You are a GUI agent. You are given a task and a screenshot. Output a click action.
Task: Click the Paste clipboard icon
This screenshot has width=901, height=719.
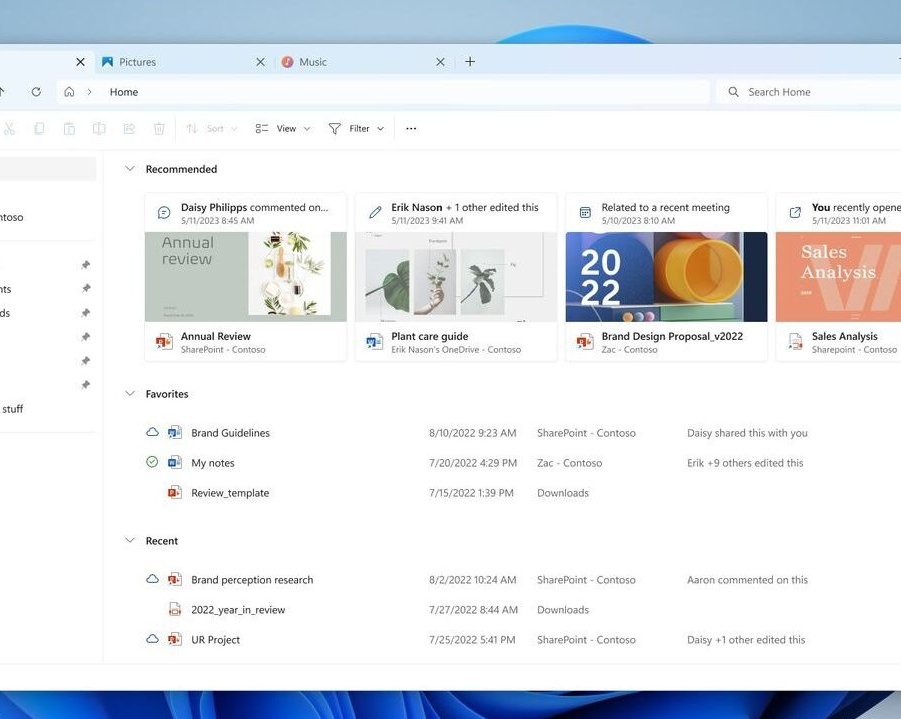pos(69,129)
